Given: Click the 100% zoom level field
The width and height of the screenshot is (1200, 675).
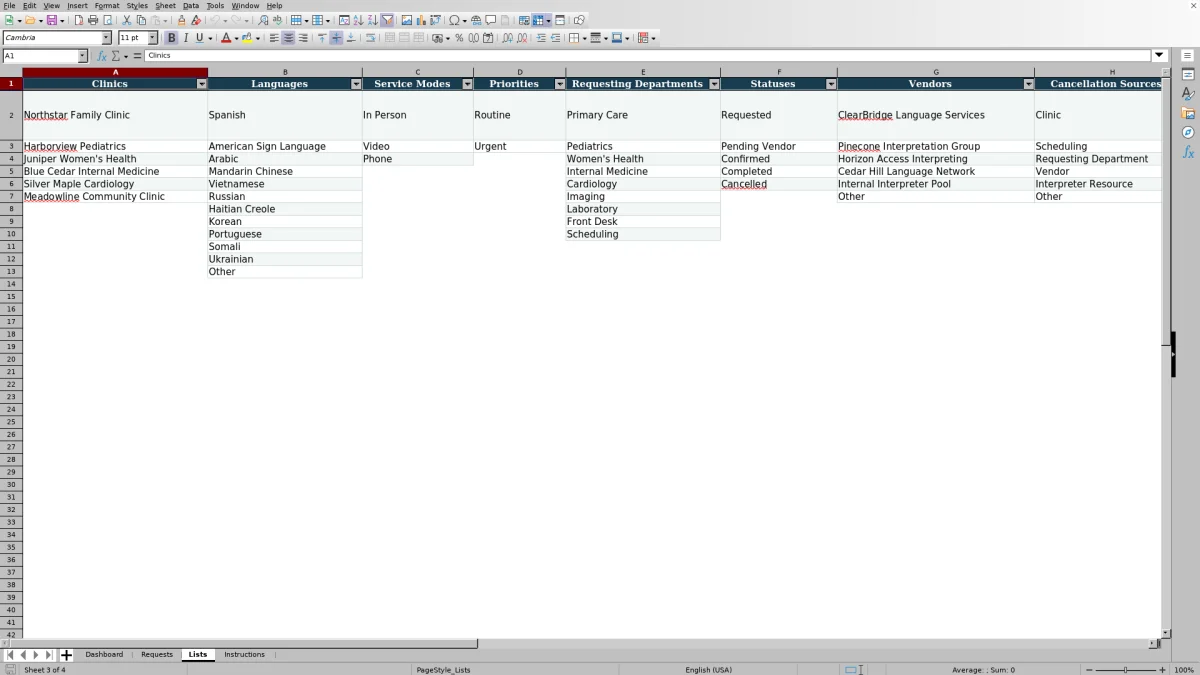Looking at the screenshot, I should pyautogui.click(x=1184, y=670).
